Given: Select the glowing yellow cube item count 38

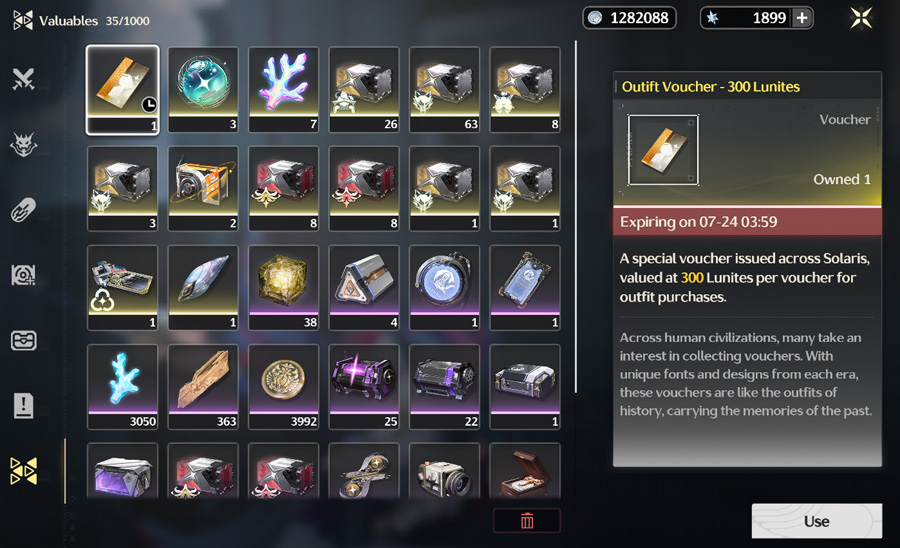Looking at the screenshot, I should tap(284, 287).
